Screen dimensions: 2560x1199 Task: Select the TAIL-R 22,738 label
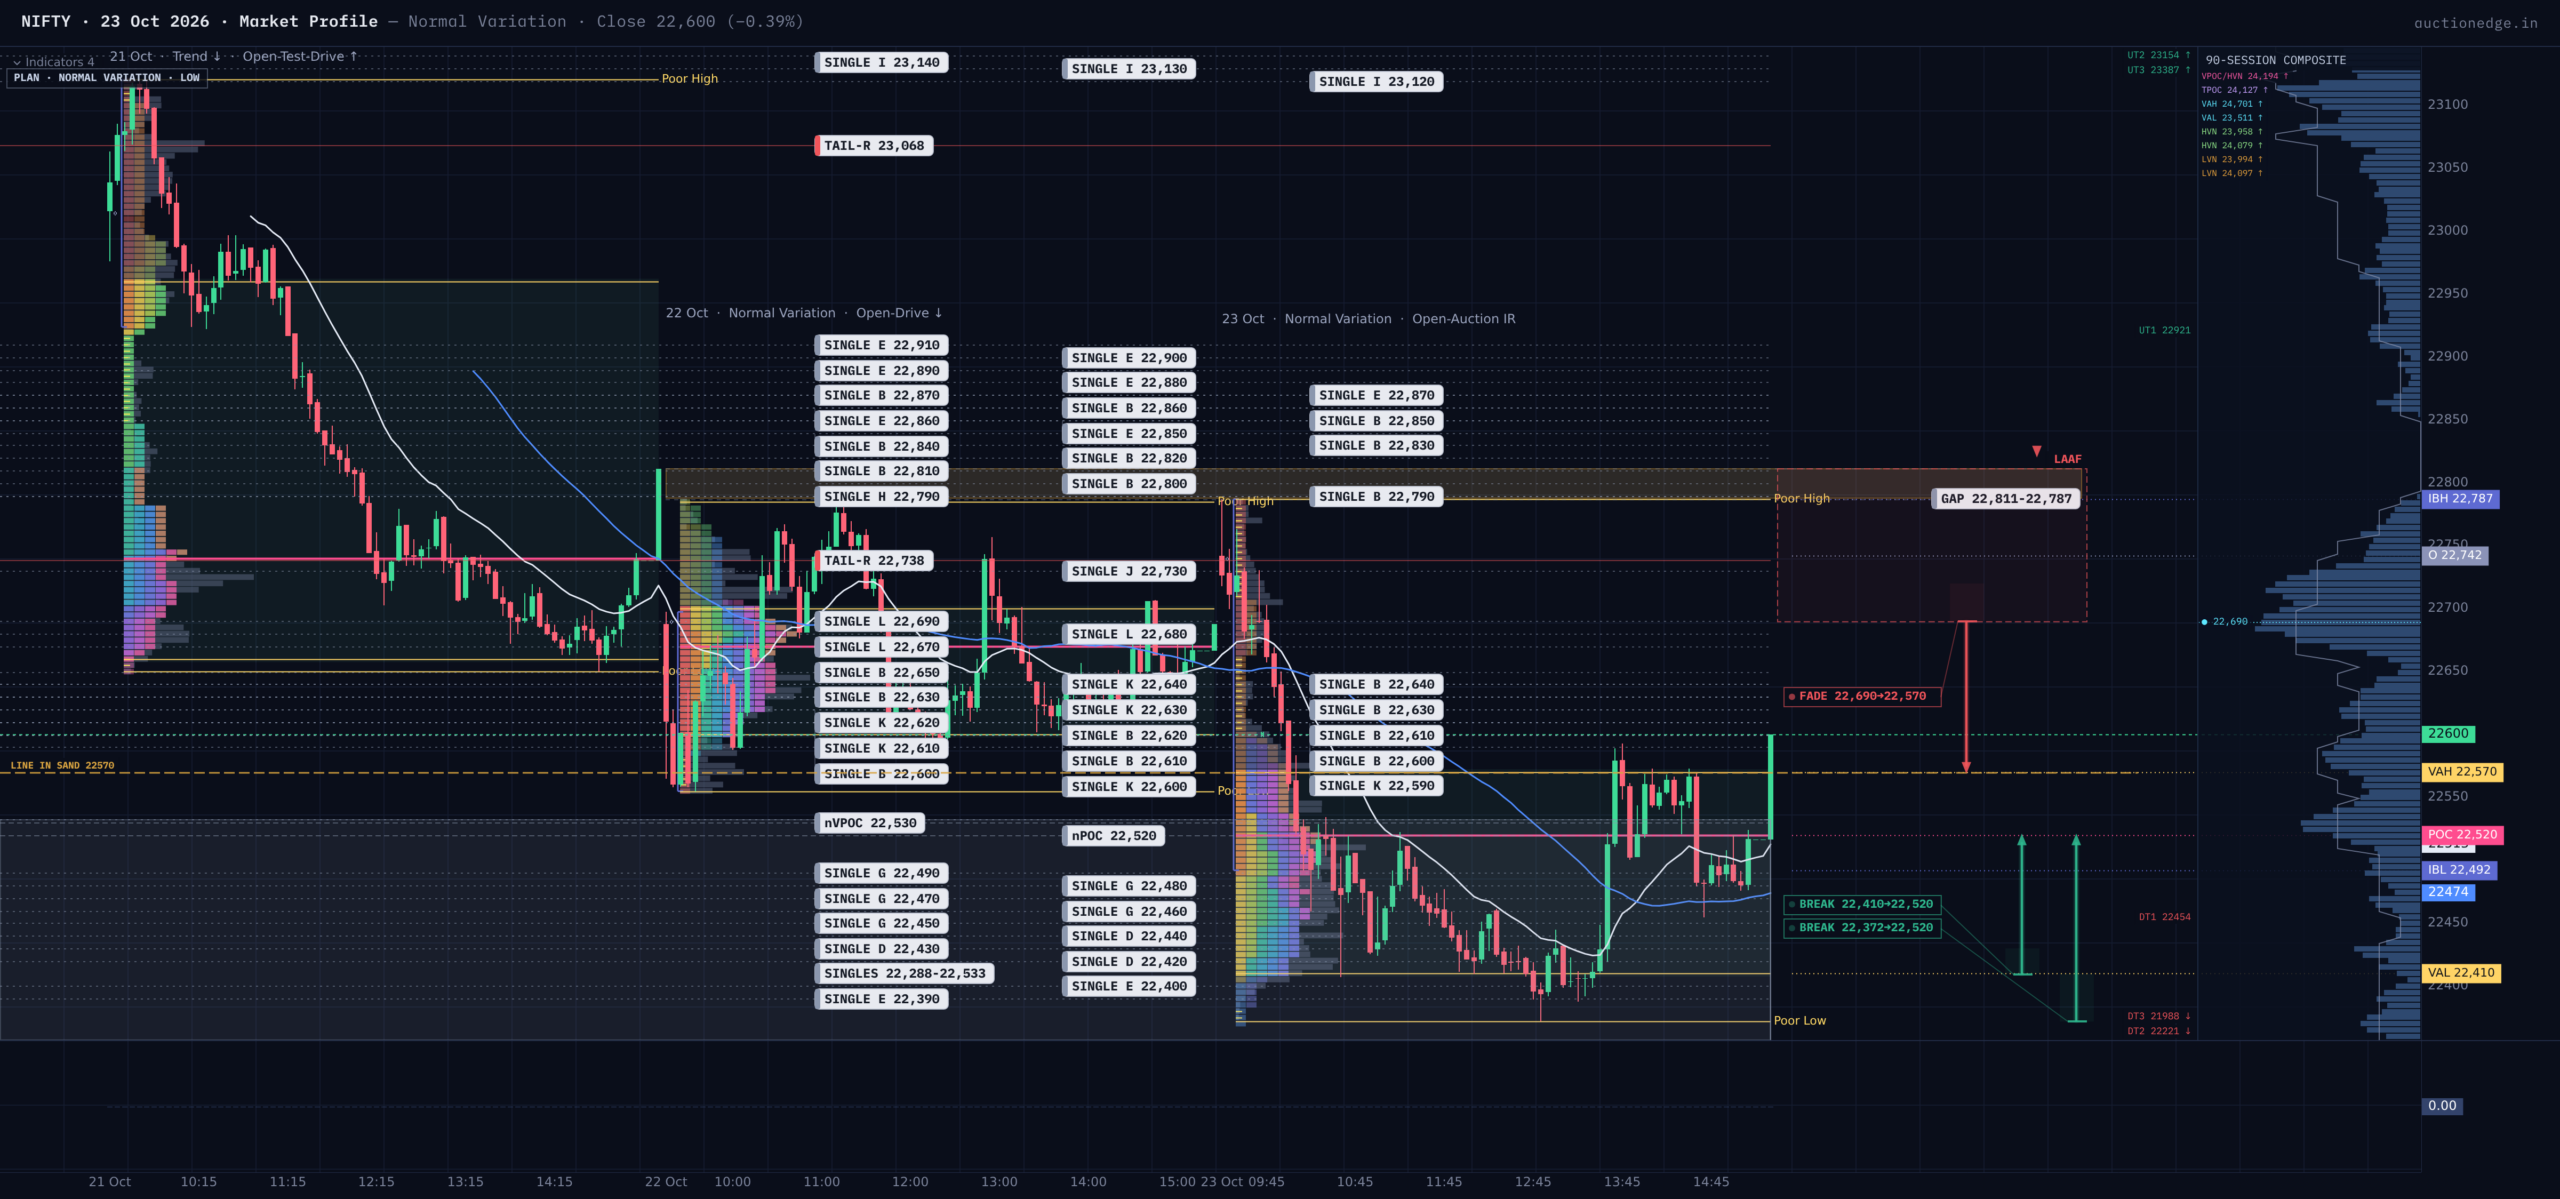874,561
